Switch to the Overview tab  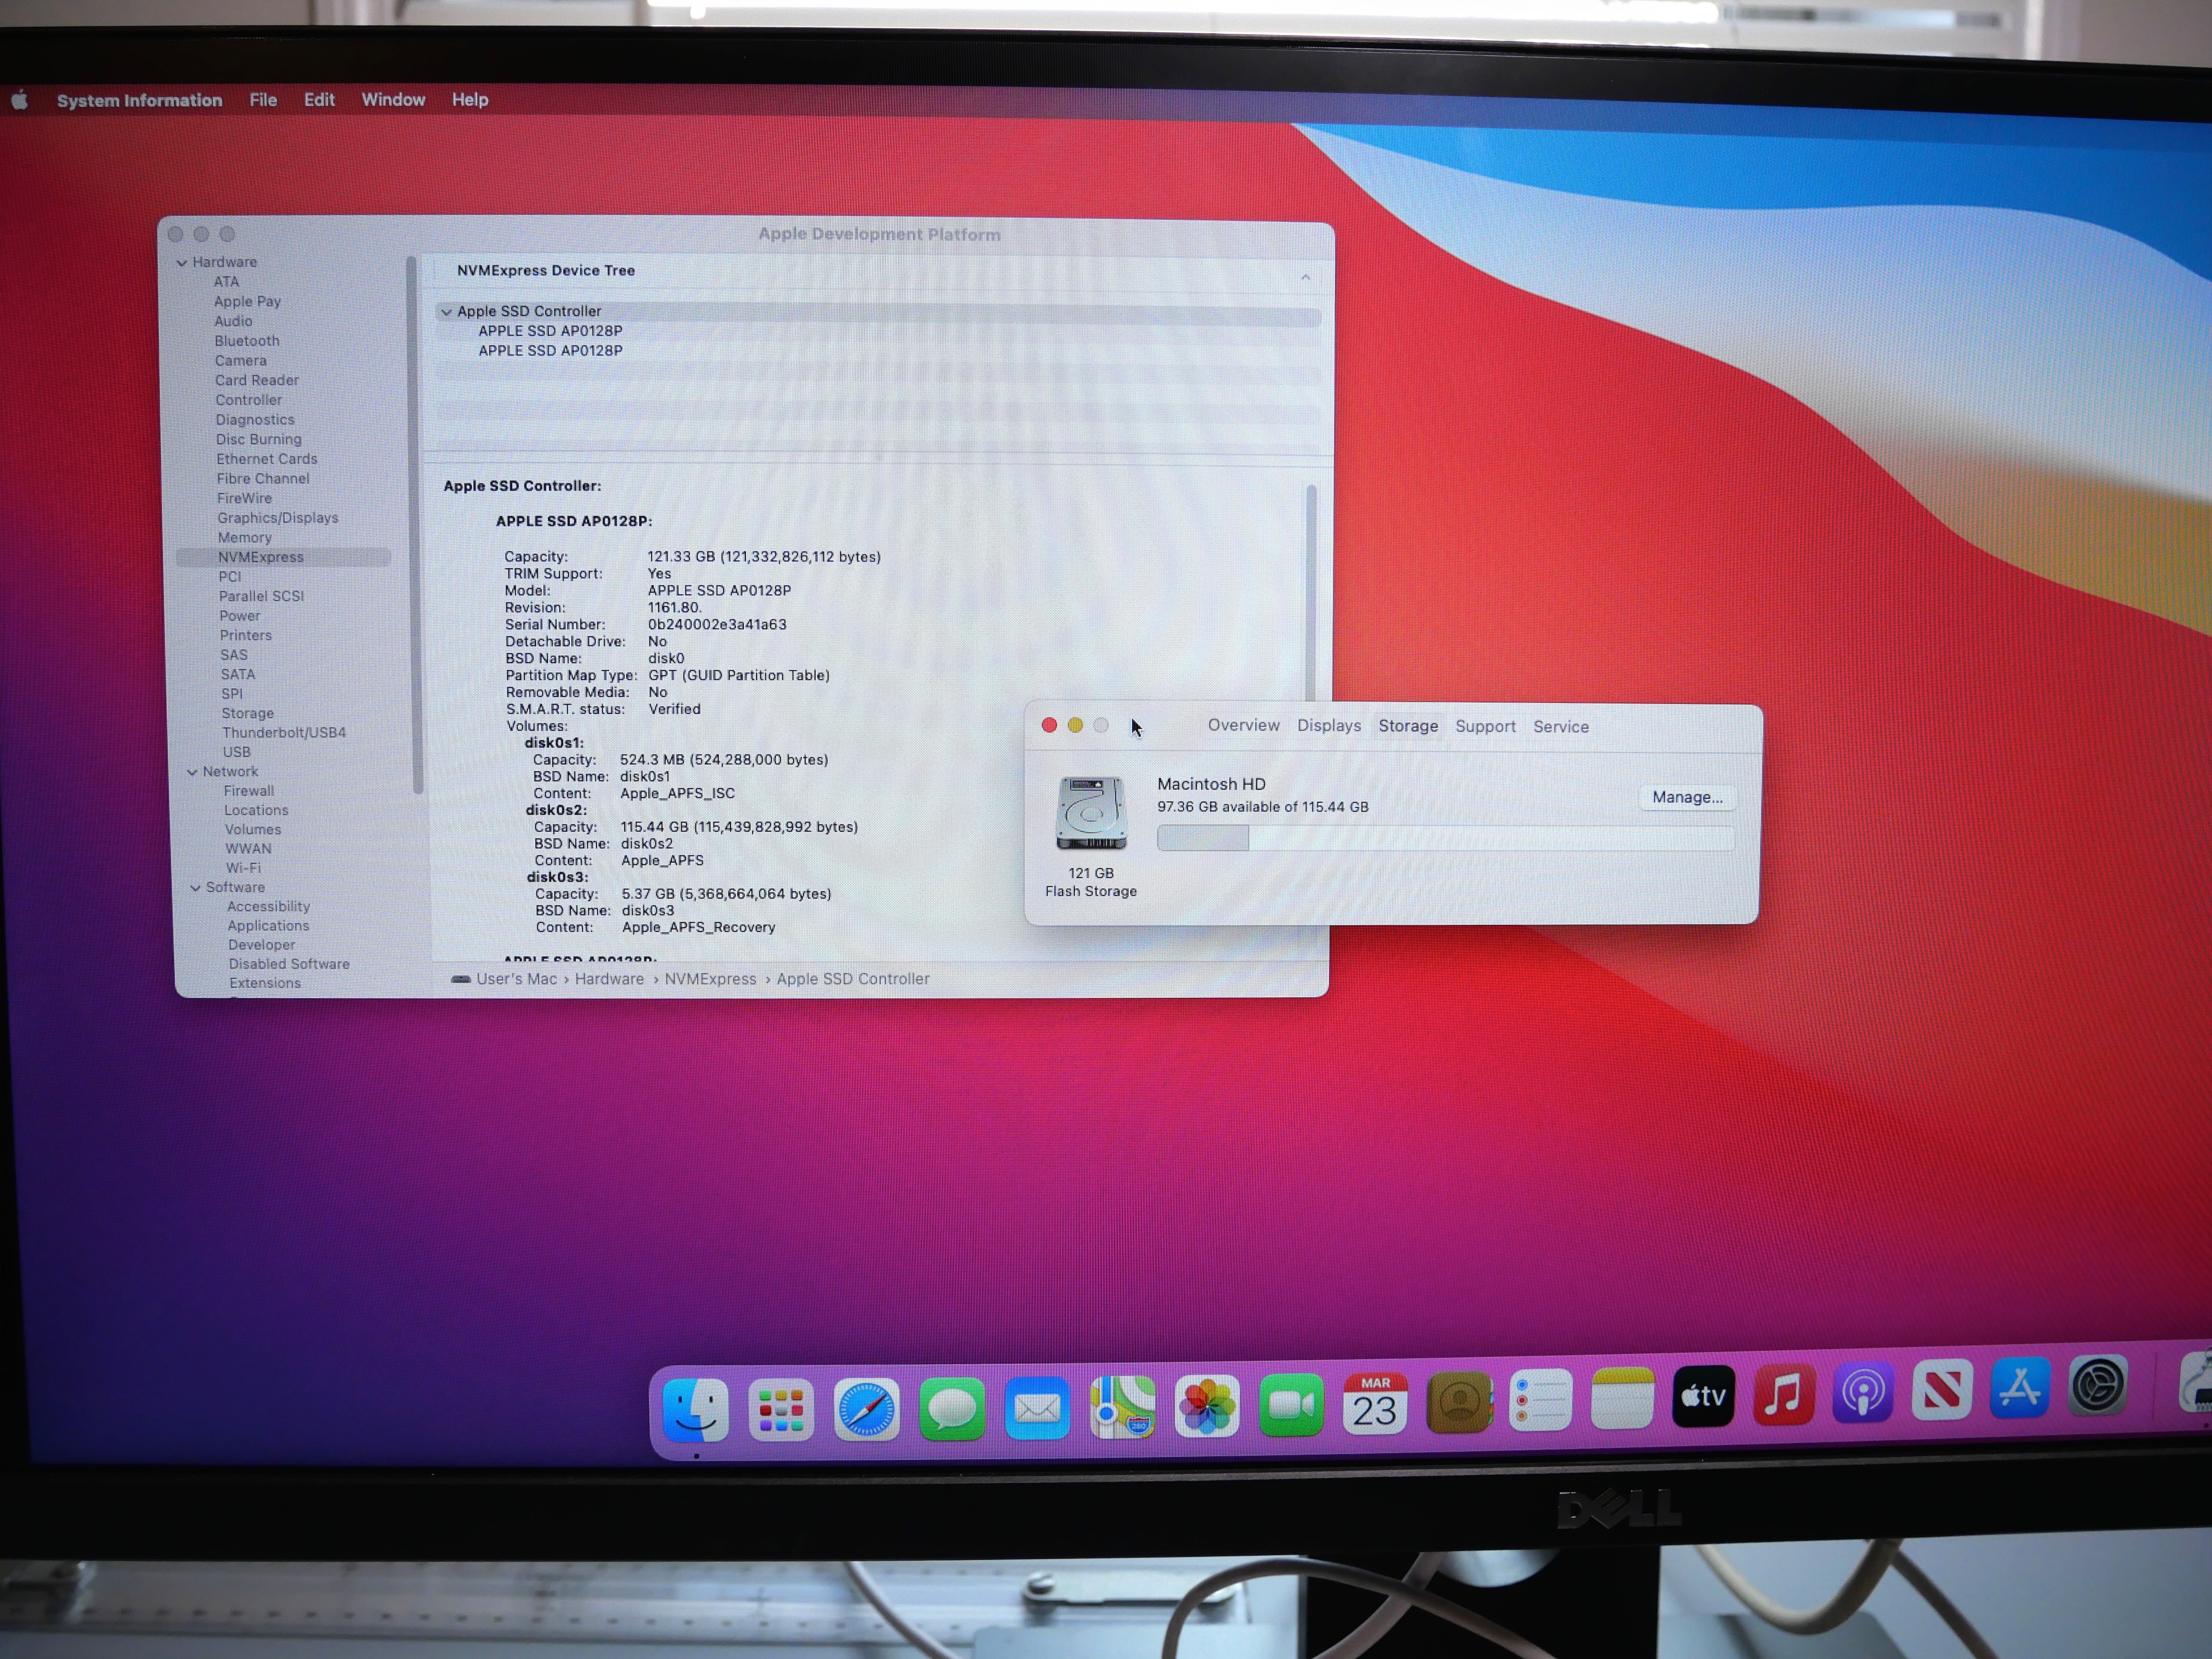click(1243, 725)
